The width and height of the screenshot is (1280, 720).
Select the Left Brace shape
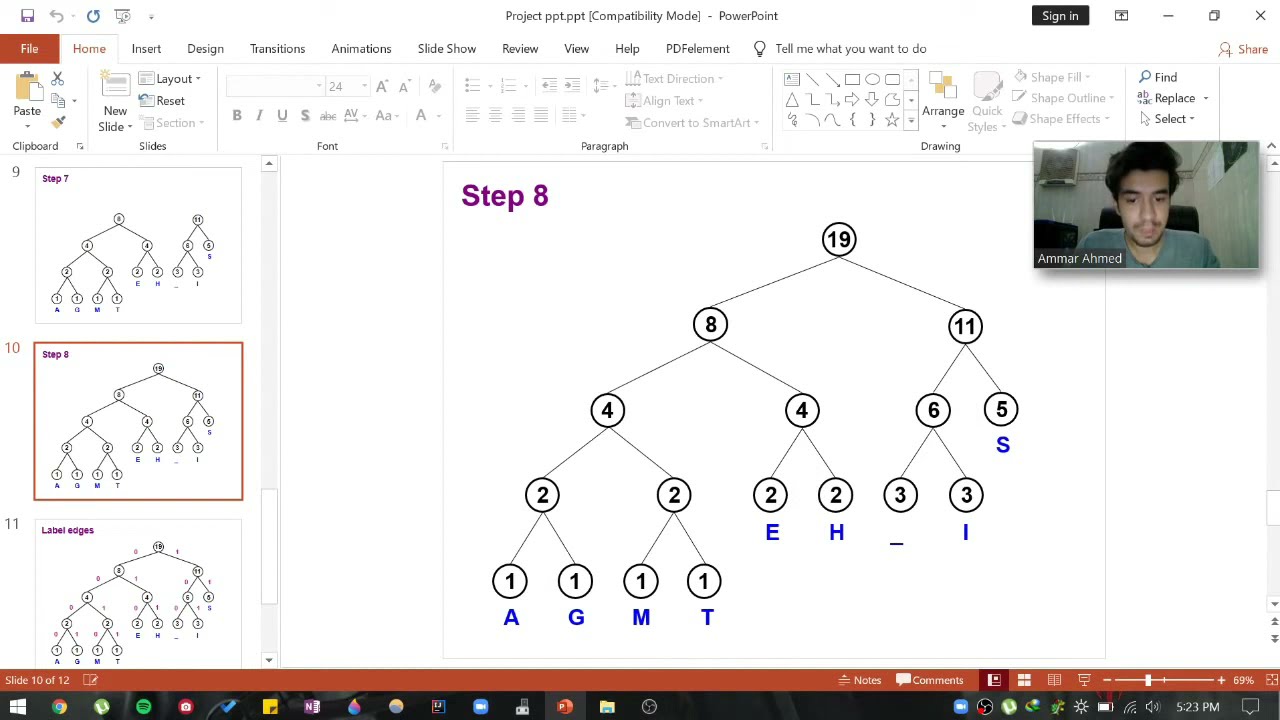[x=852, y=119]
